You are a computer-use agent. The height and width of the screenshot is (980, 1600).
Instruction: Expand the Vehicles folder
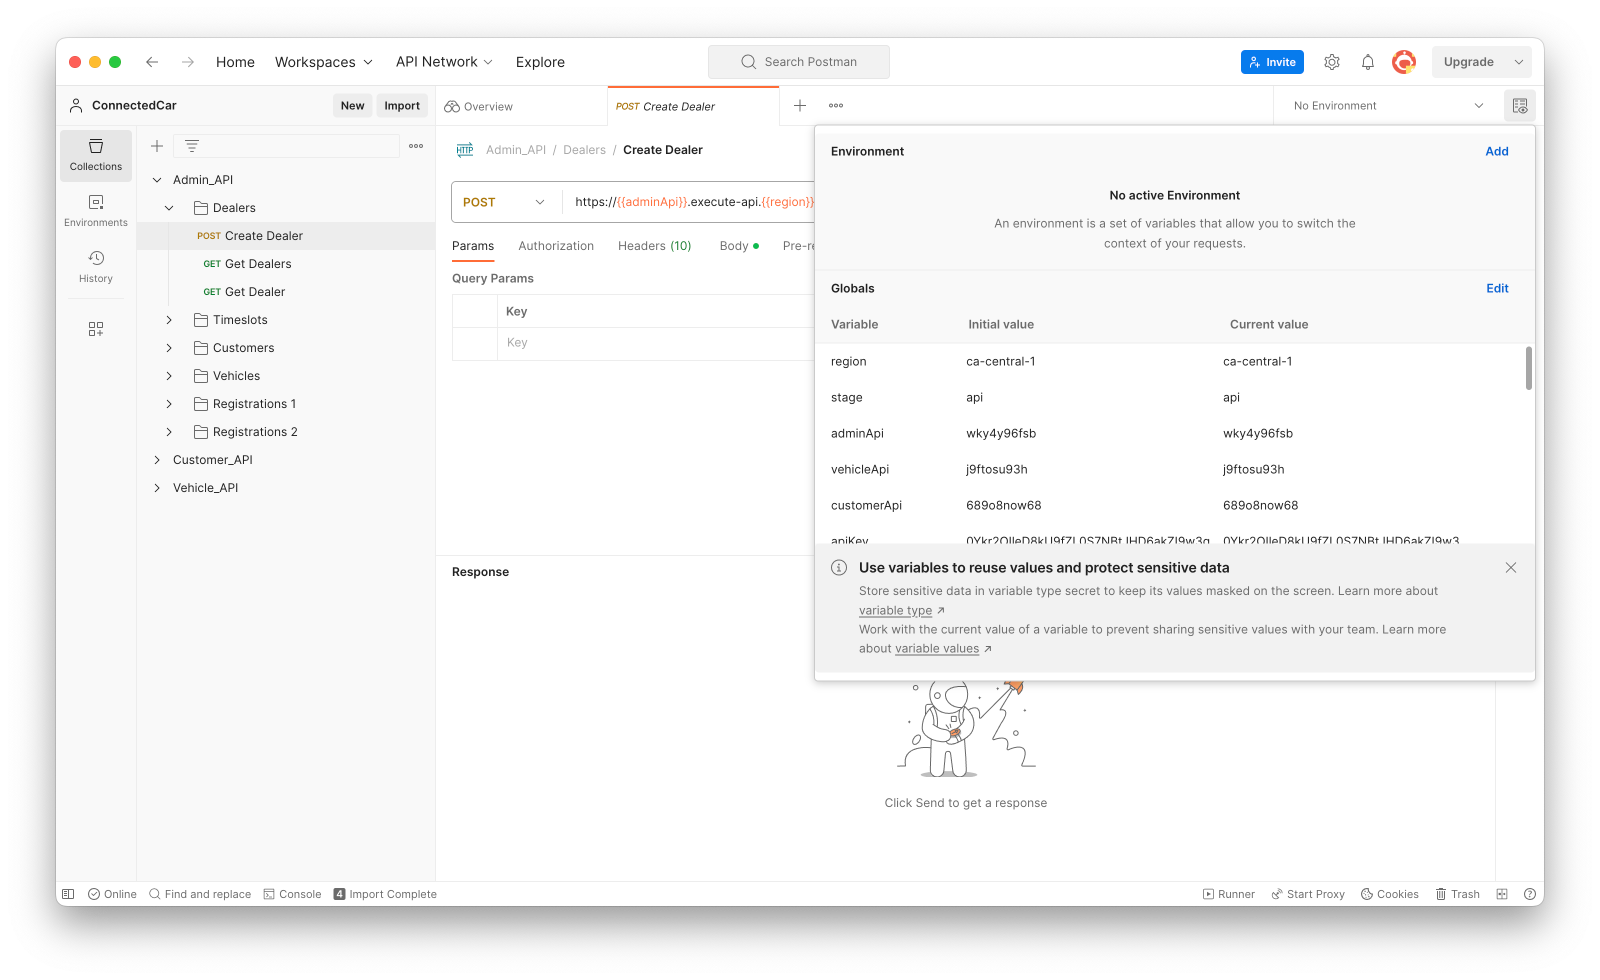coord(169,376)
